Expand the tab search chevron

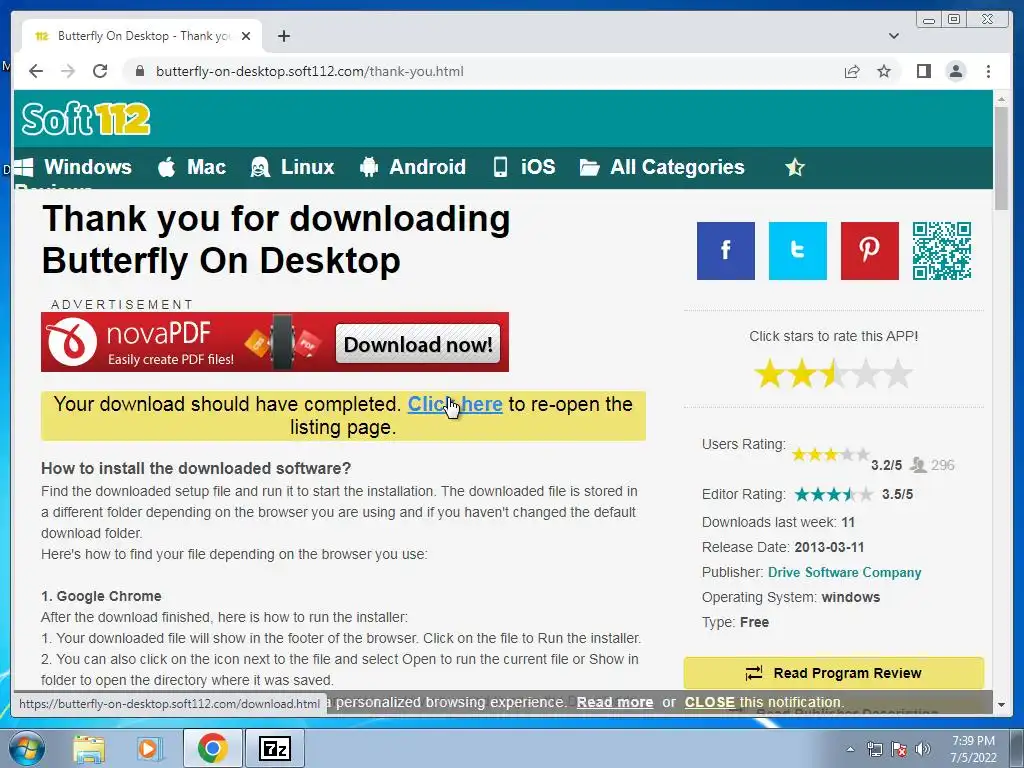pos(893,36)
